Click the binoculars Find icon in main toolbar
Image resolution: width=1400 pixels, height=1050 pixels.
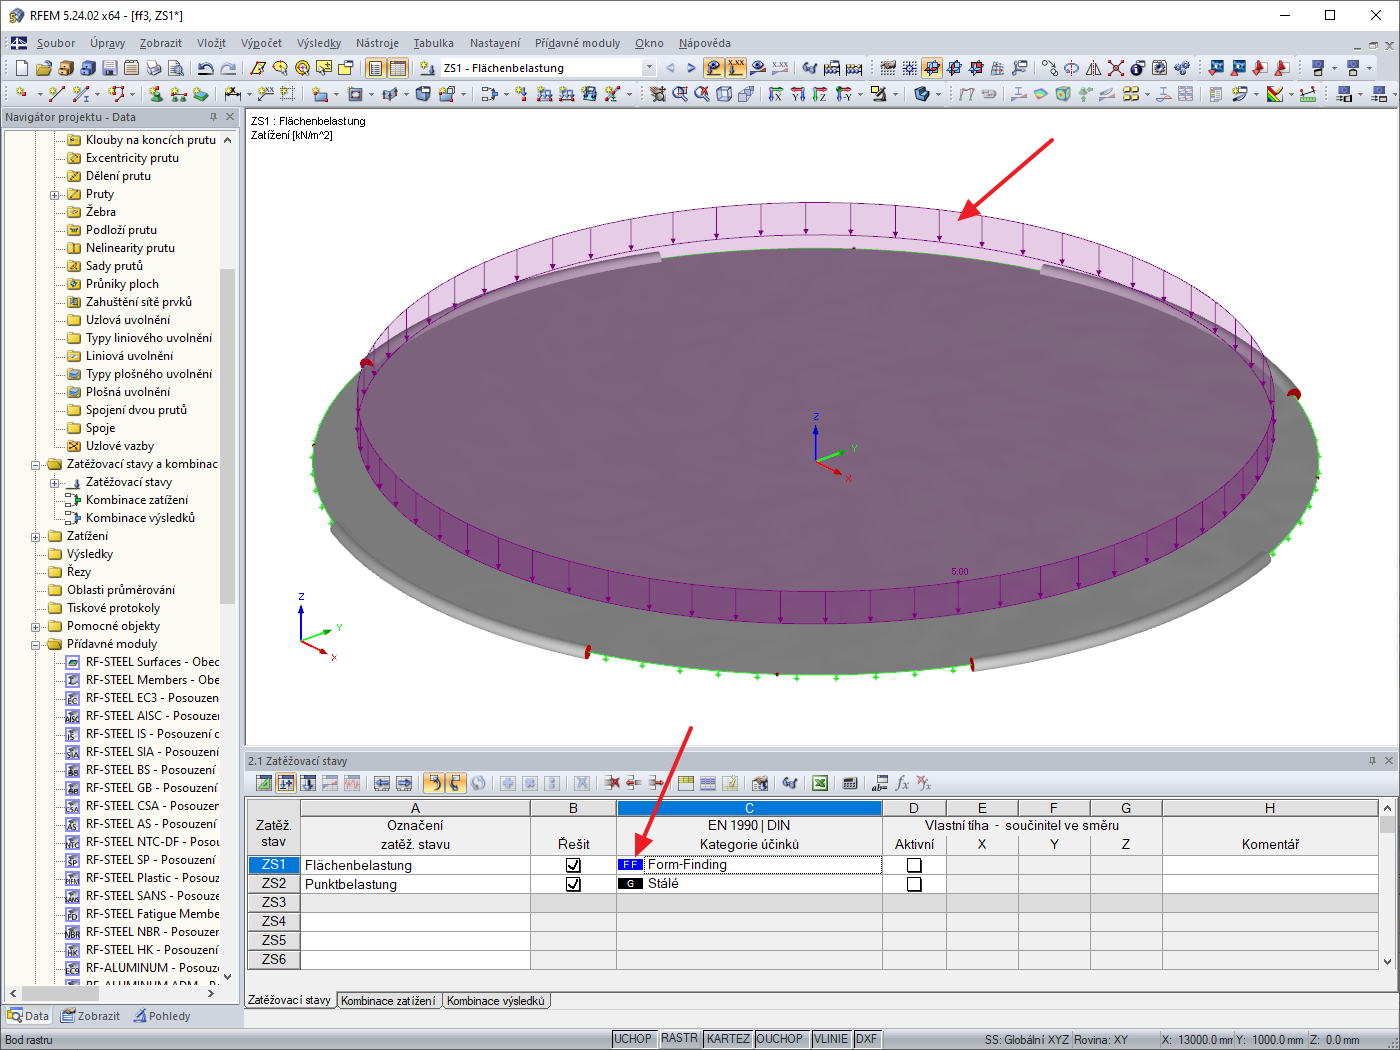pos(809,68)
